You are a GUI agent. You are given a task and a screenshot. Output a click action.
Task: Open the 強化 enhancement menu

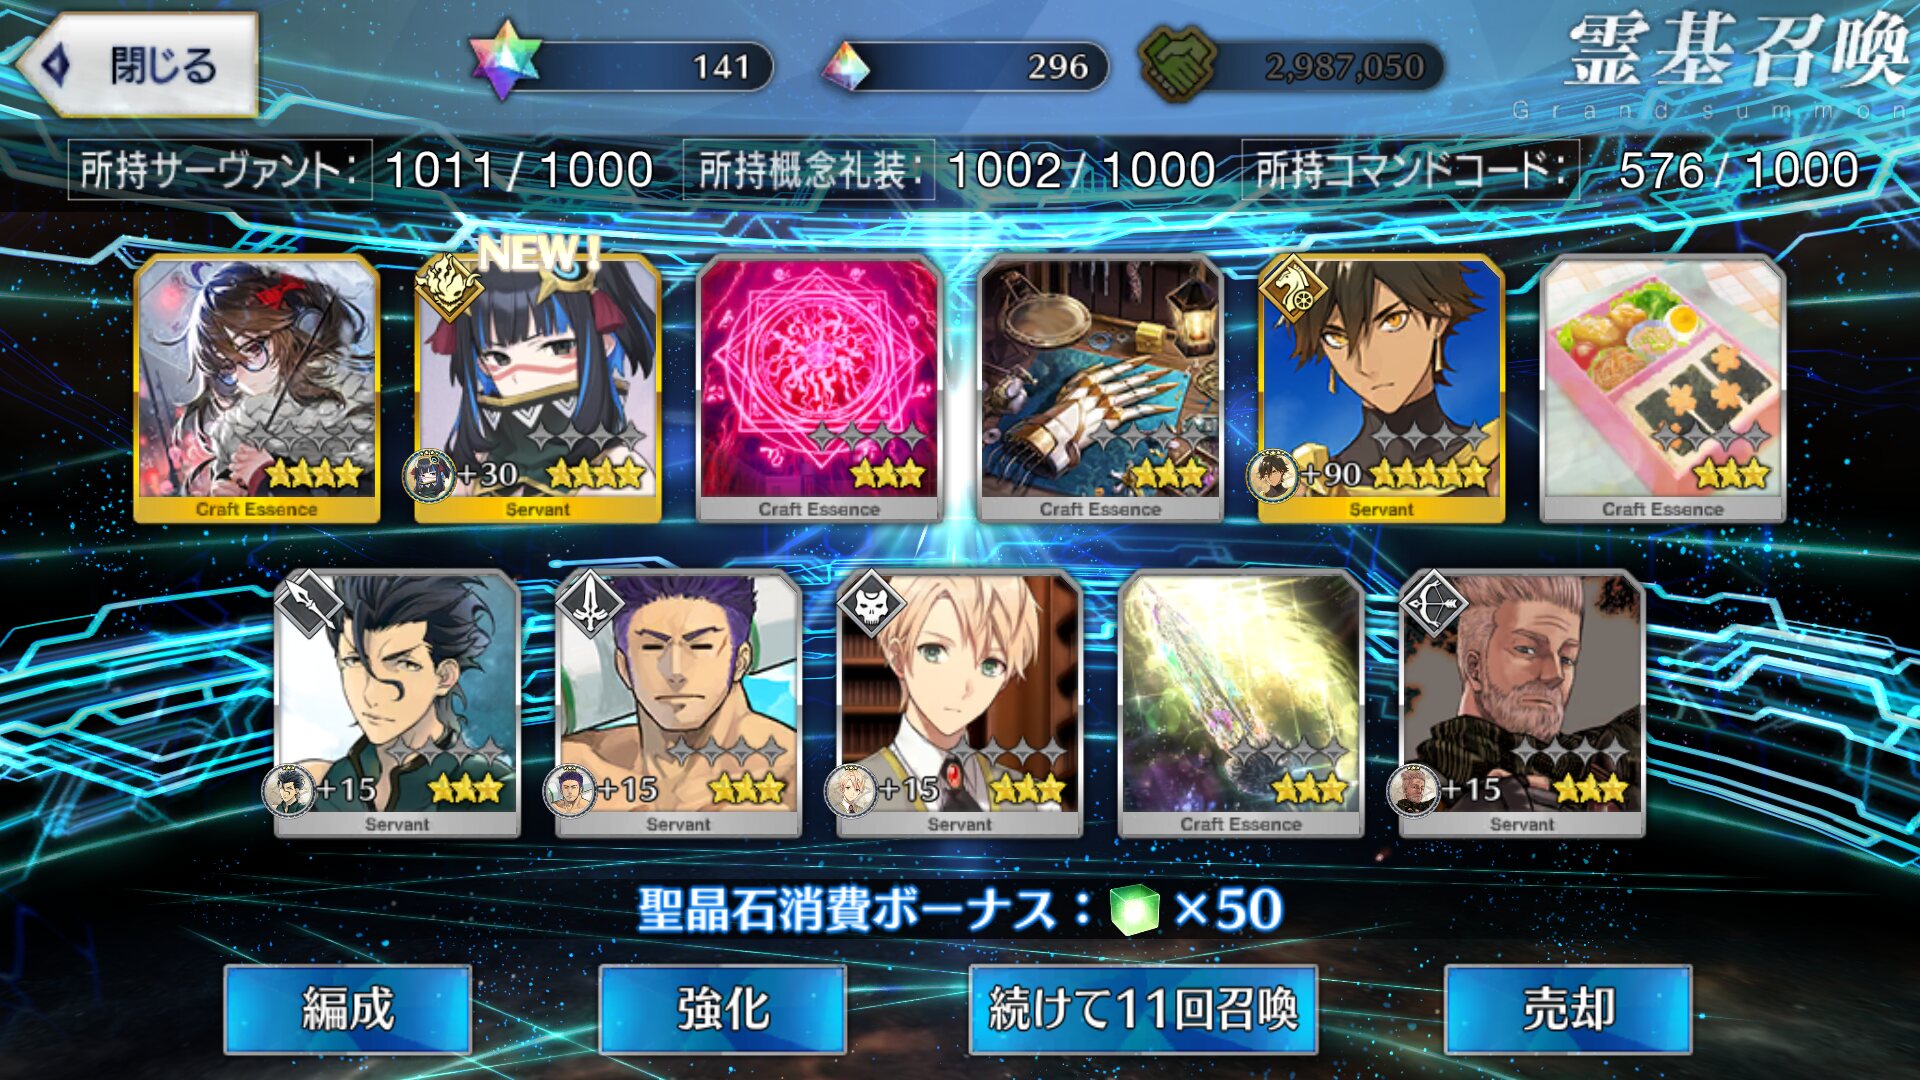pyautogui.click(x=722, y=1009)
